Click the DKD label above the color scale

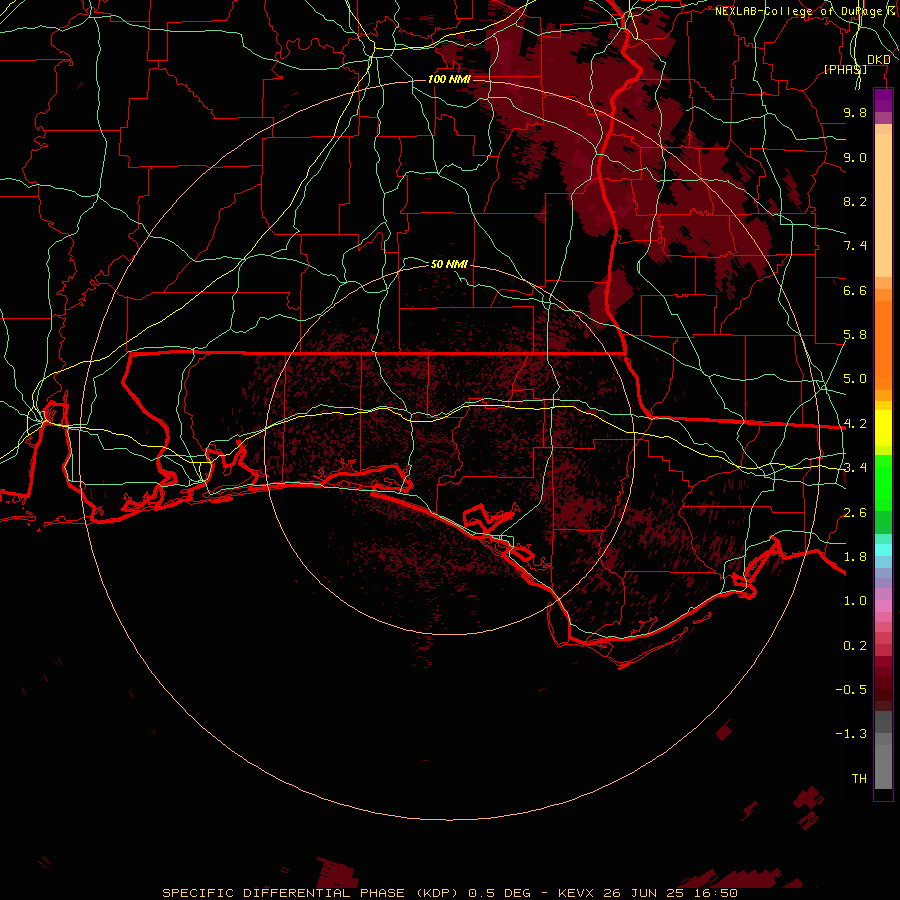point(879,60)
